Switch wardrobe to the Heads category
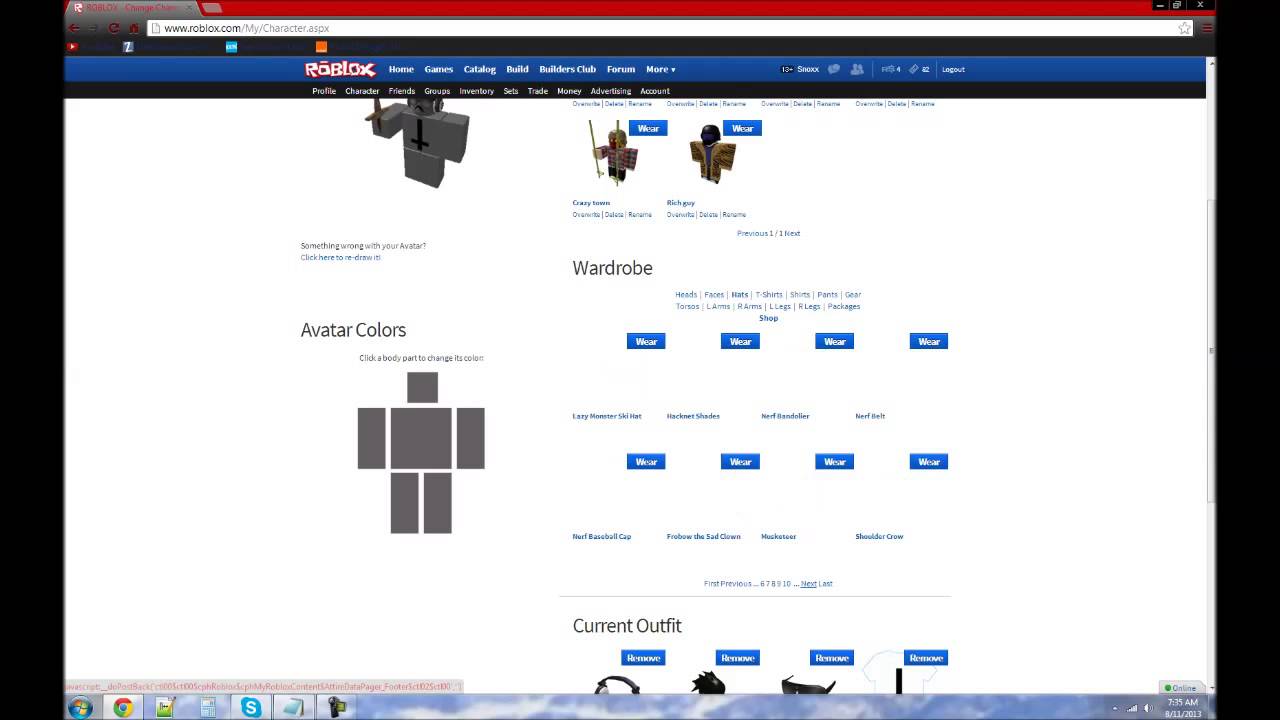Viewport: 1280px width, 720px height. click(x=686, y=295)
